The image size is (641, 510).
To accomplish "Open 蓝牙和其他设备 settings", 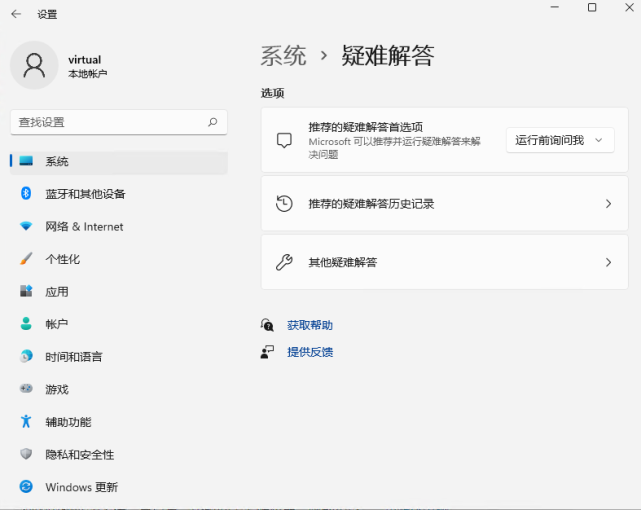I will click(119, 194).
